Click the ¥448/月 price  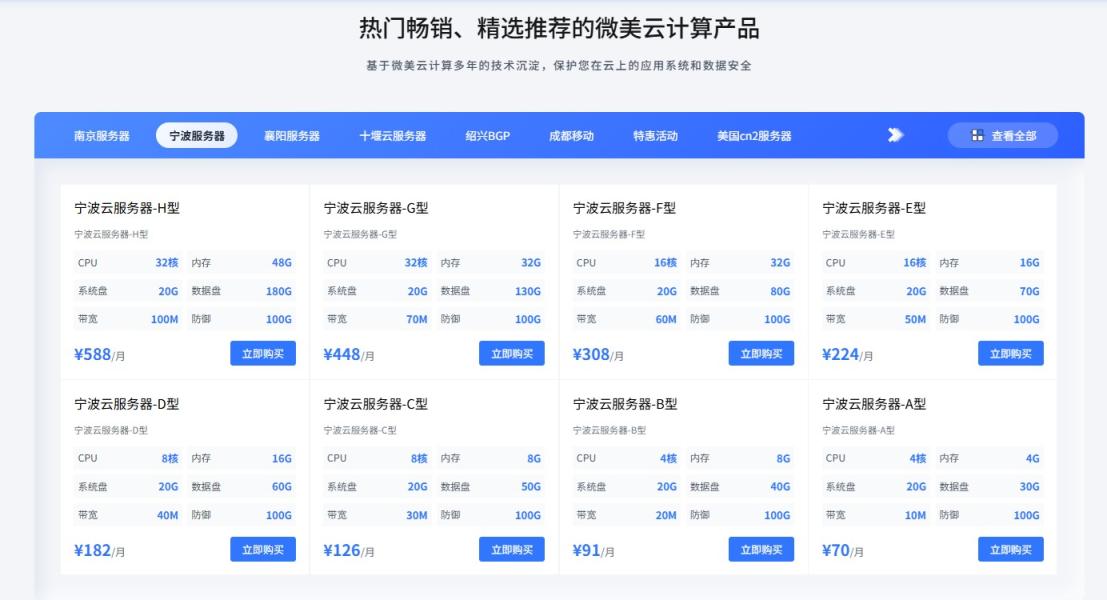tap(349, 354)
